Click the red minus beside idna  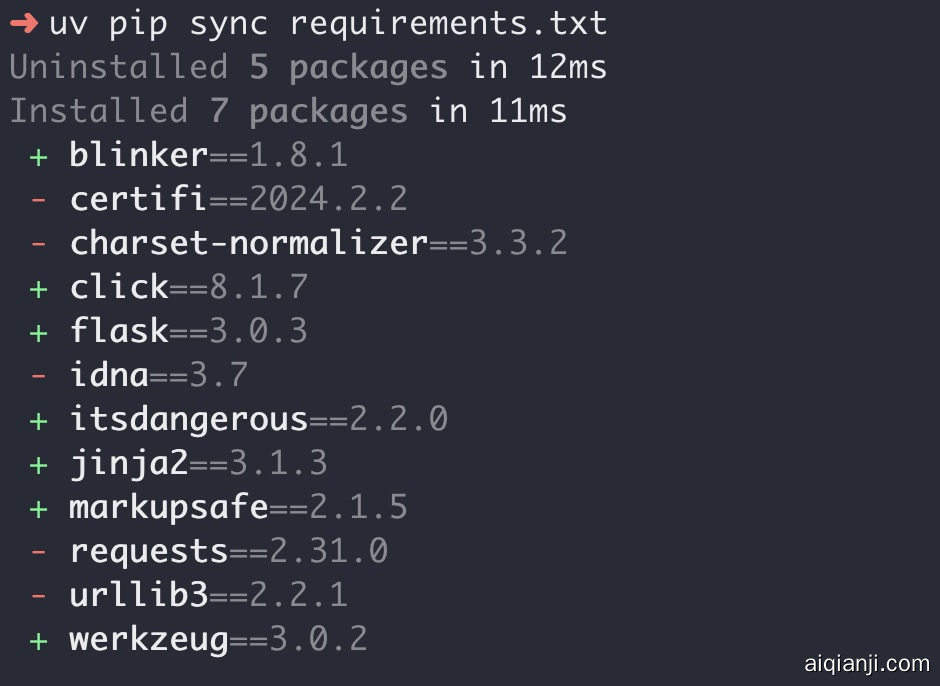(x=39, y=375)
